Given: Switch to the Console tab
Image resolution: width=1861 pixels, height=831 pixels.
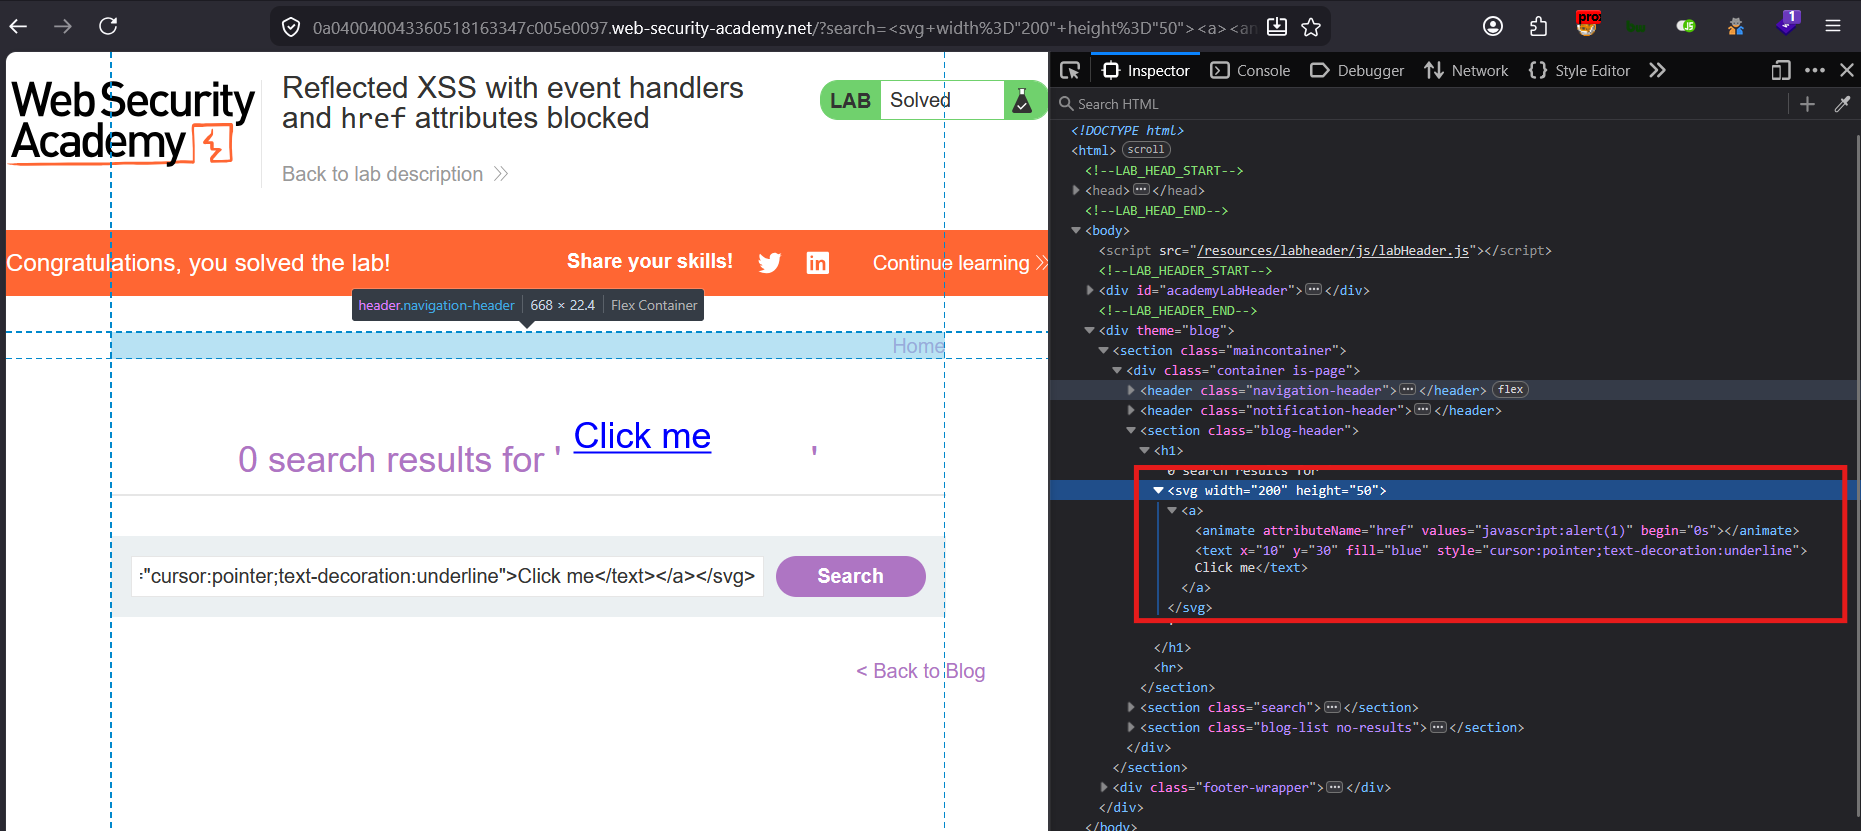Looking at the screenshot, I should pyautogui.click(x=1250, y=70).
